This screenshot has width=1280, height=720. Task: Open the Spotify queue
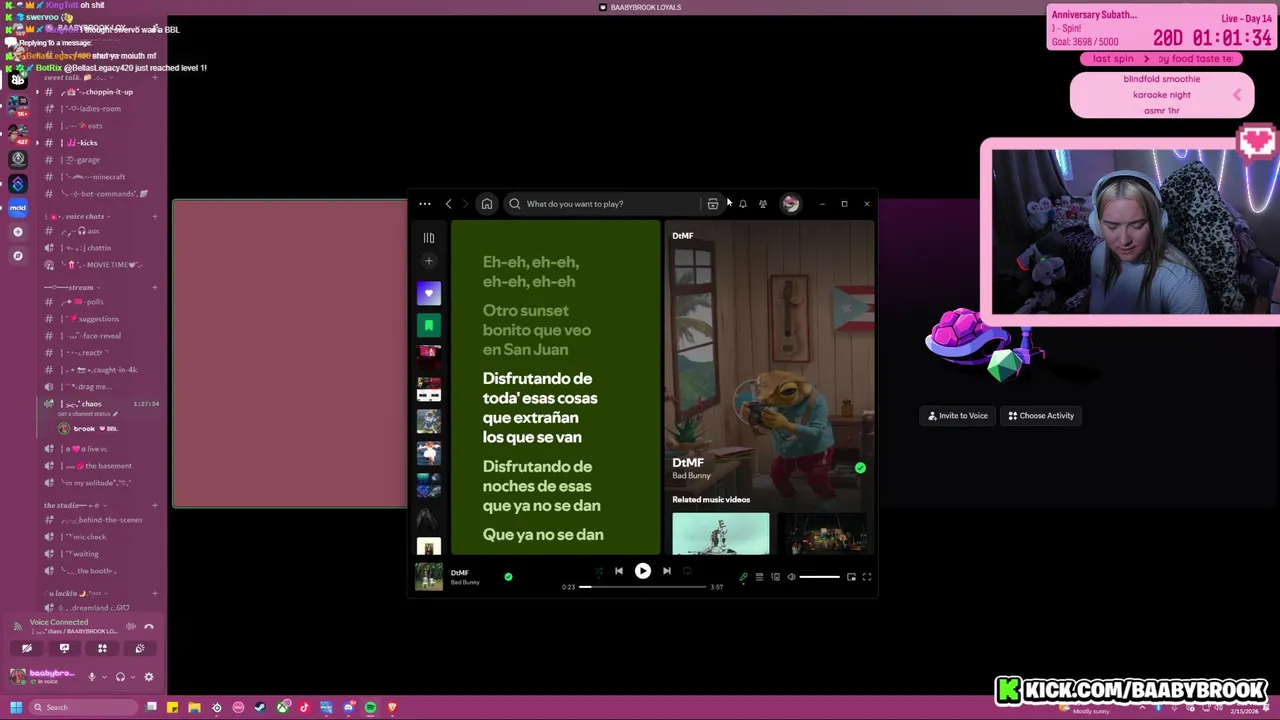click(x=759, y=577)
